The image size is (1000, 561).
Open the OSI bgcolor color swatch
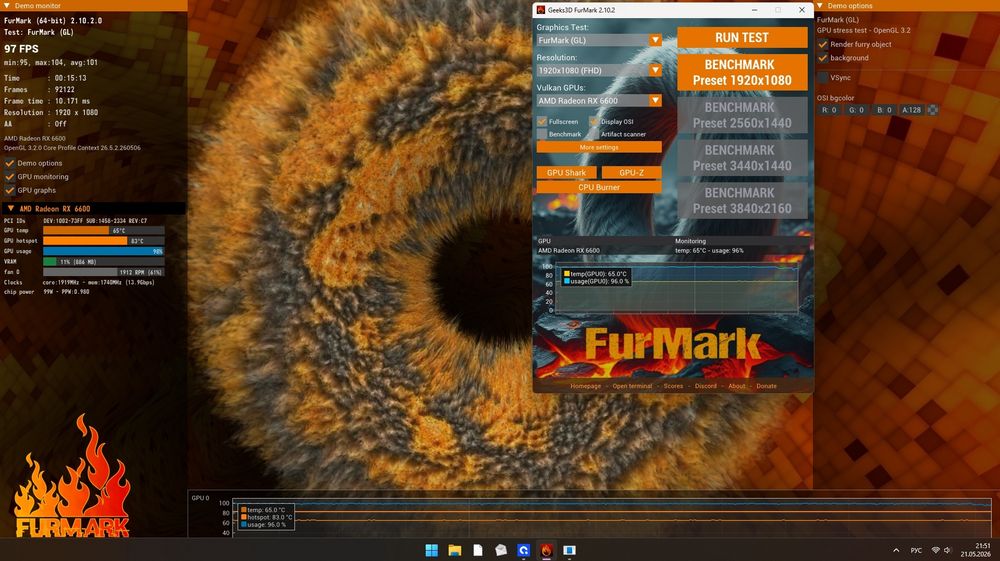click(x=932, y=110)
